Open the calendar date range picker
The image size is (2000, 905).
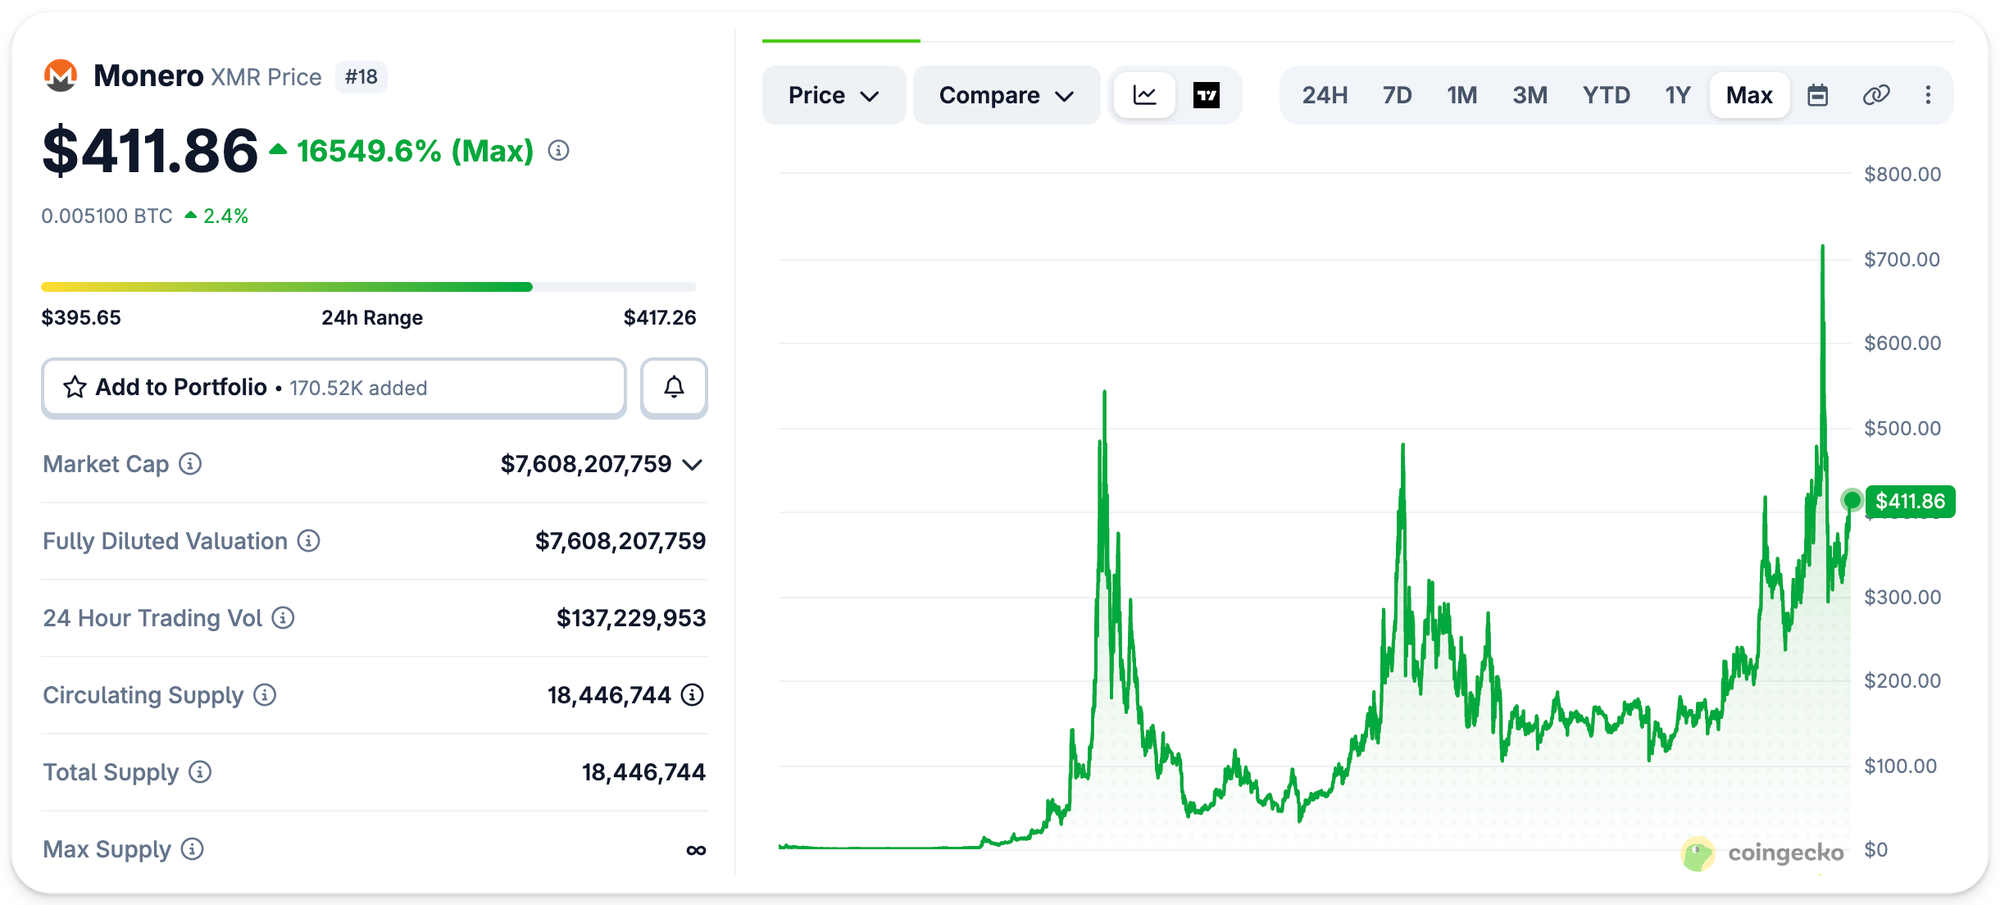pos(1818,95)
